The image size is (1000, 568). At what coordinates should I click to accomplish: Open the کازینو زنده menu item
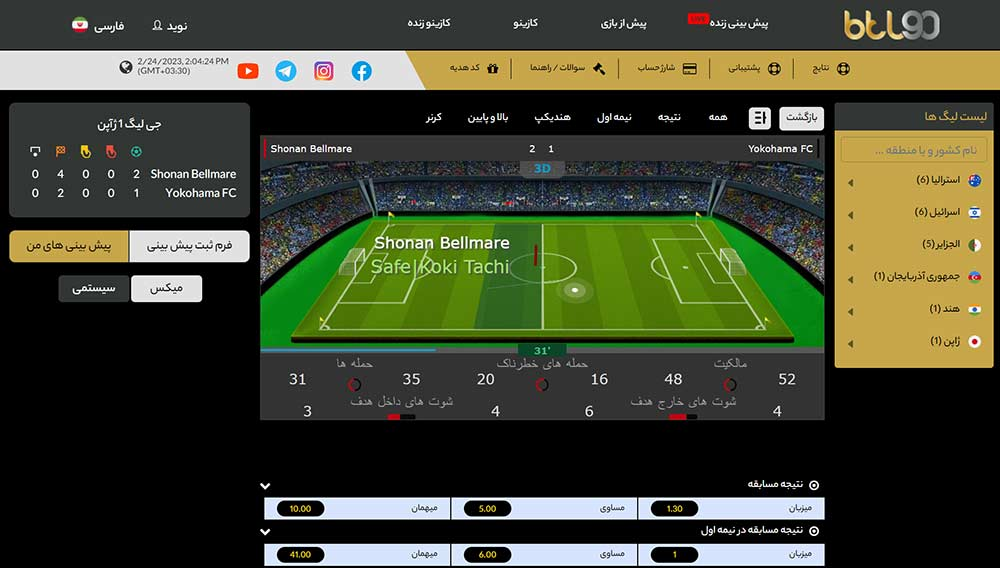tap(429, 23)
